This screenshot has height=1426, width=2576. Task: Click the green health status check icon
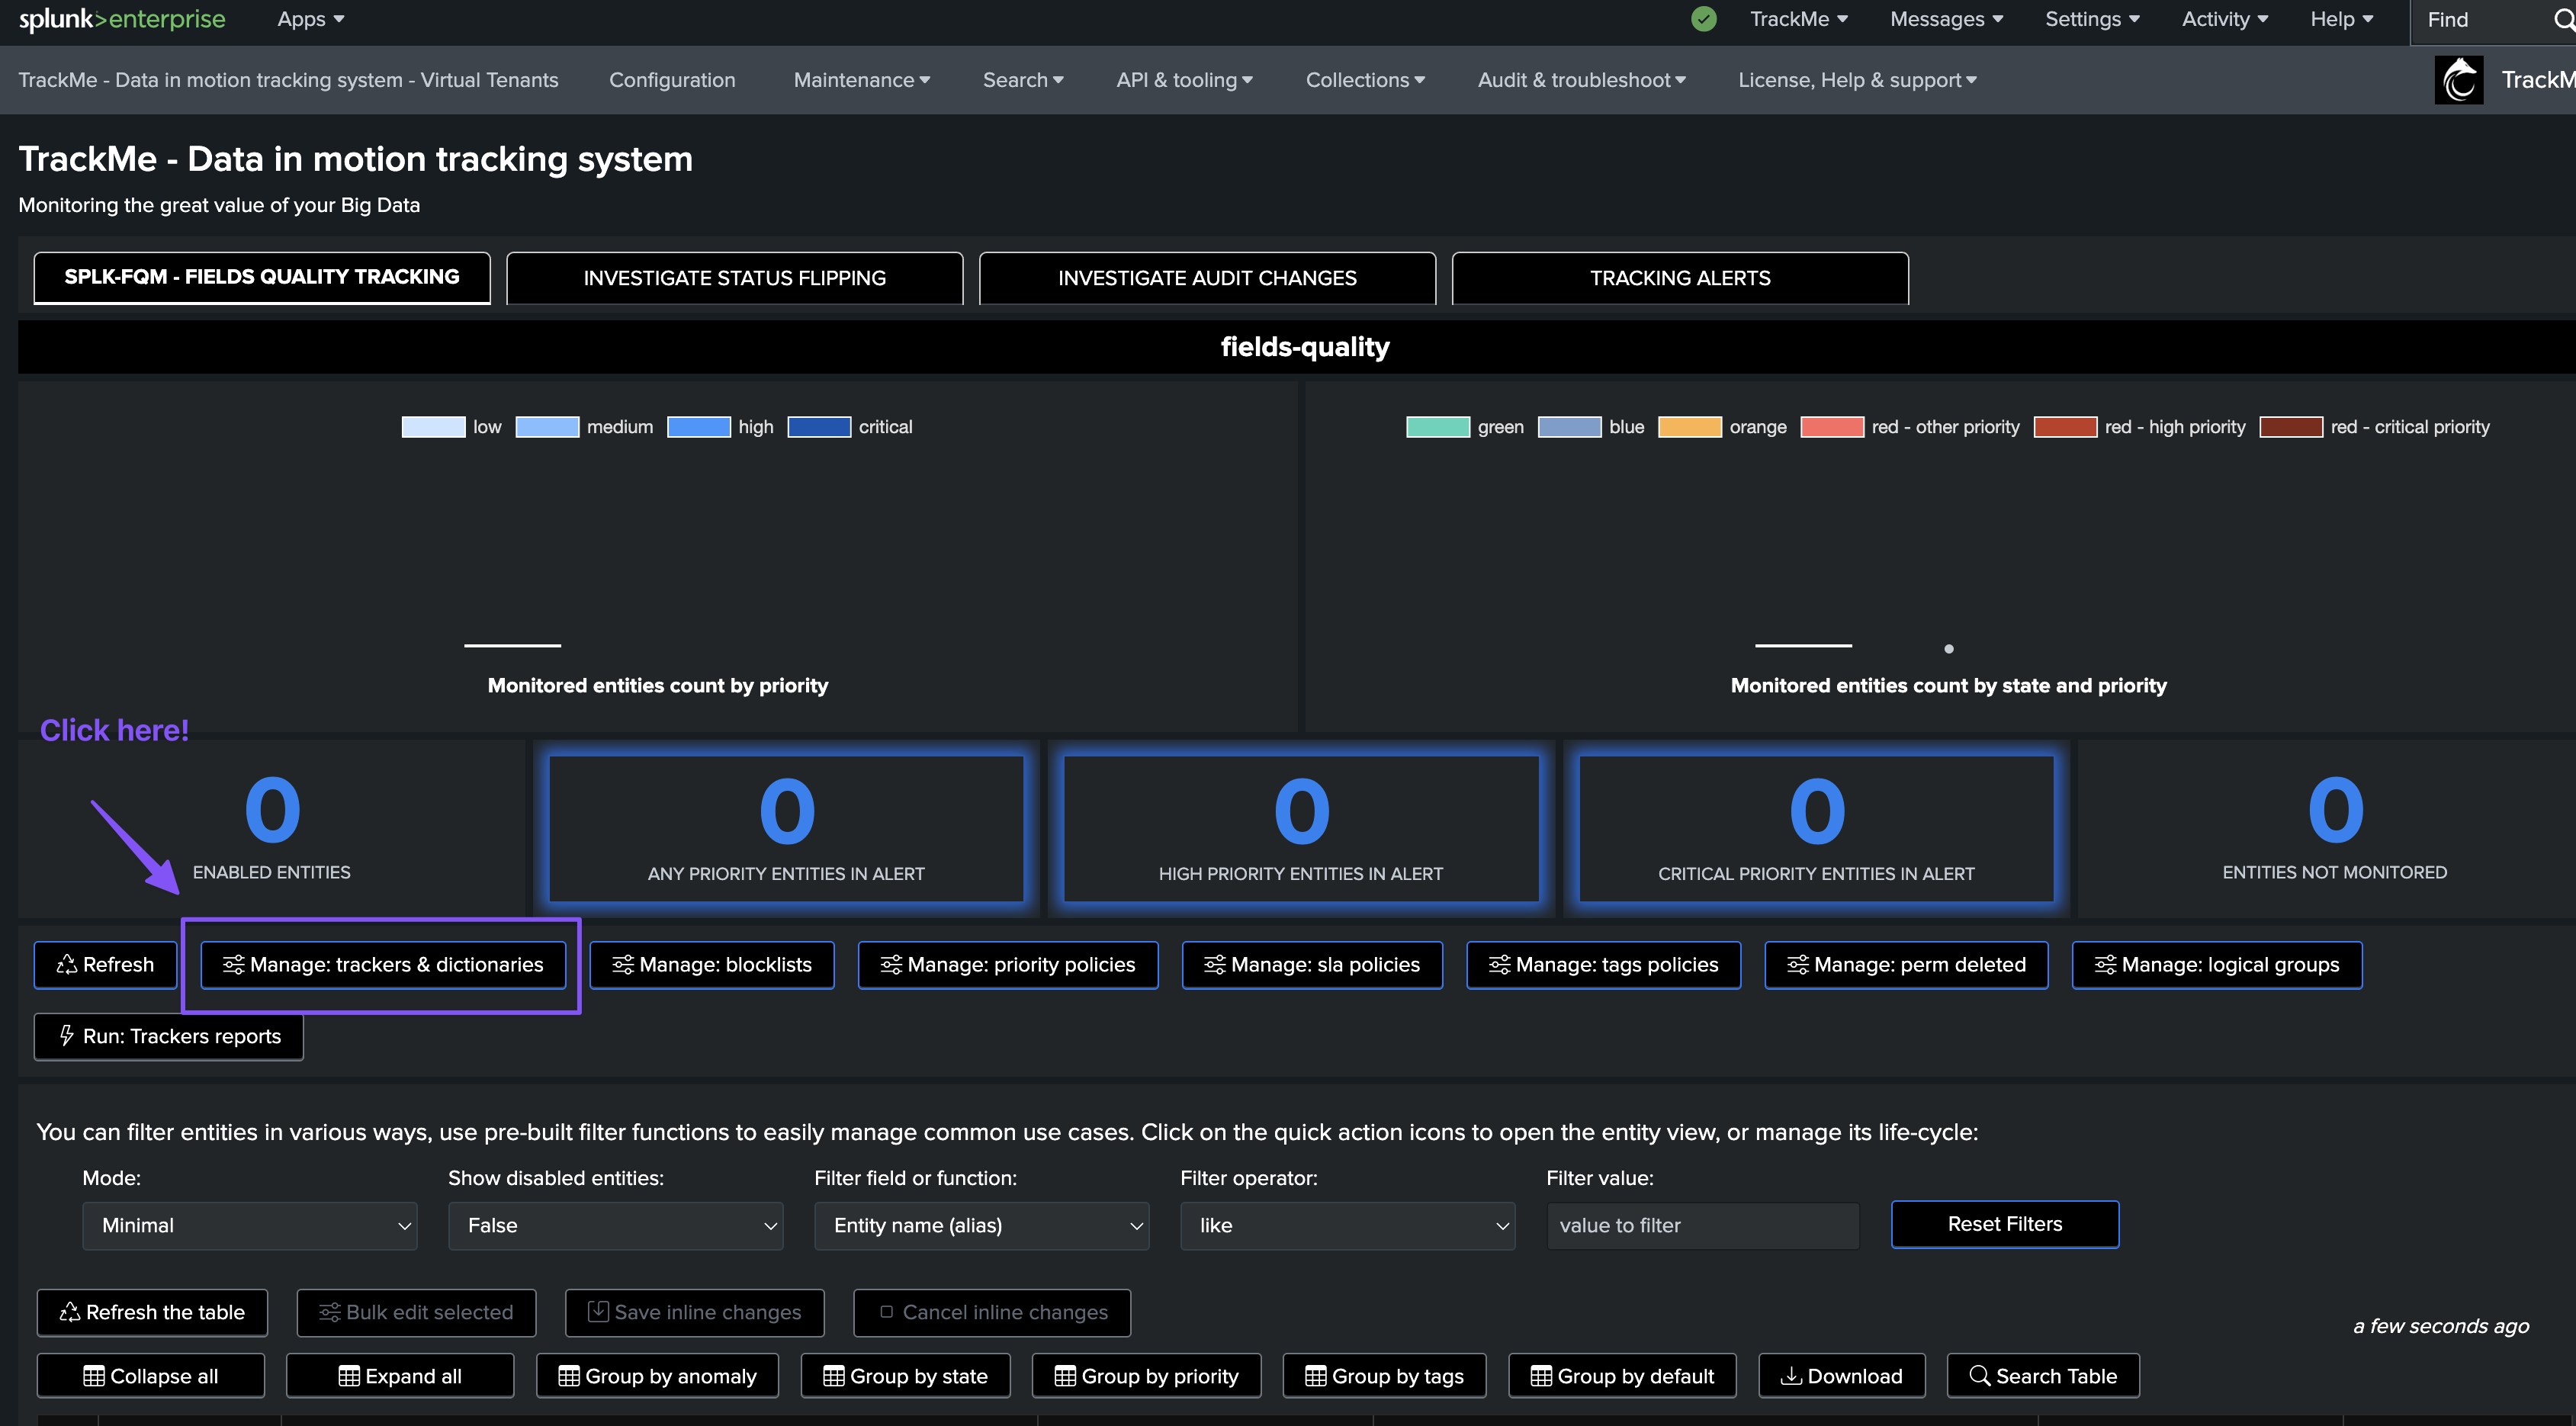tap(1703, 19)
